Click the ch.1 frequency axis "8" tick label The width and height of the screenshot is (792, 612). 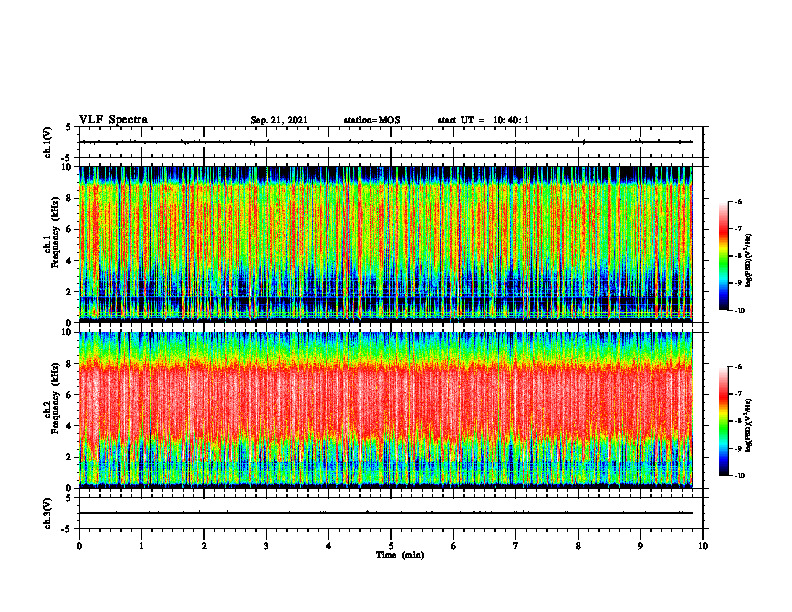click(x=70, y=198)
